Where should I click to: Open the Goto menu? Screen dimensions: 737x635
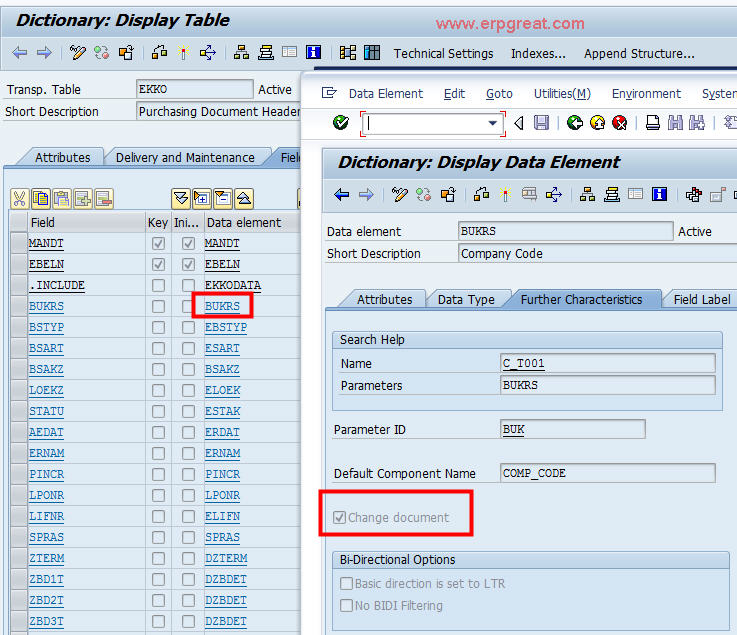(499, 94)
